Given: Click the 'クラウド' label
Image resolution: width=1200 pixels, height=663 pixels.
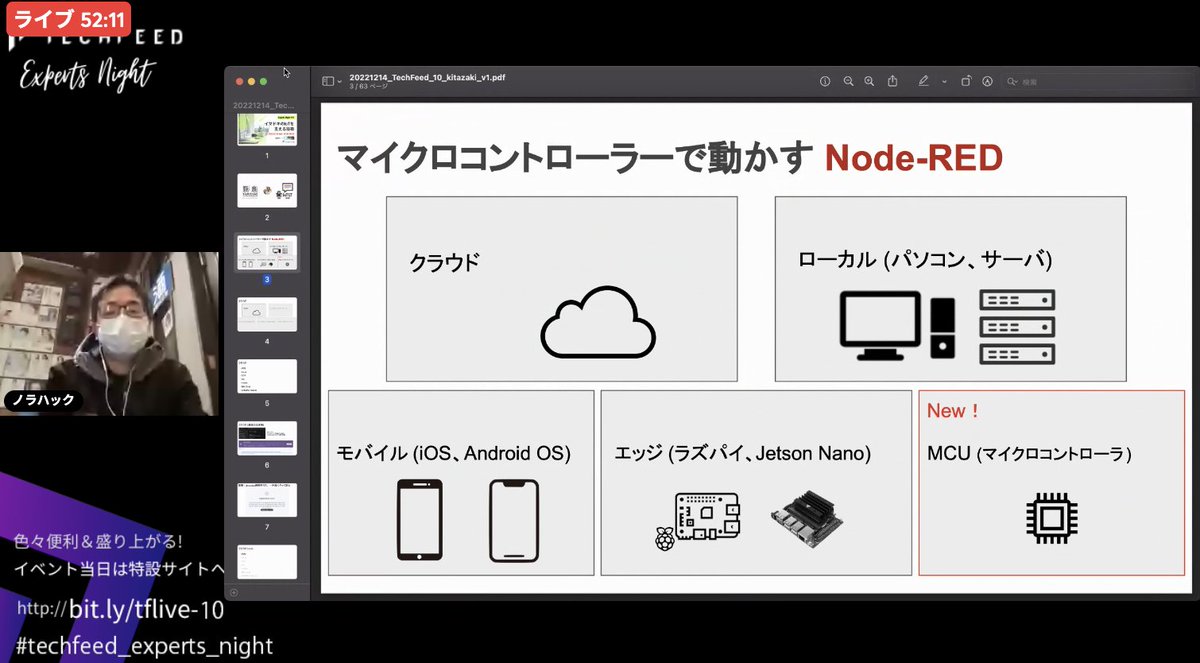Looking at the screenshot, I should coord(445,262).
